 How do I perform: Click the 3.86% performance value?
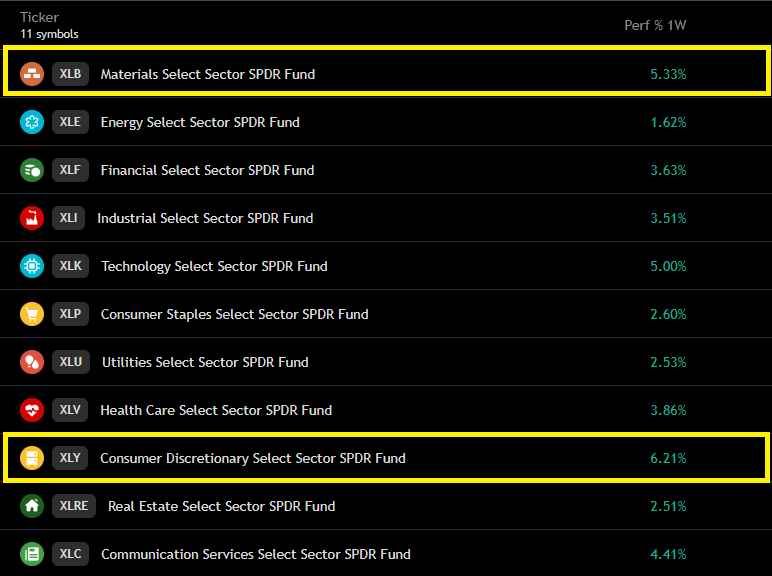tap(668, 411)
